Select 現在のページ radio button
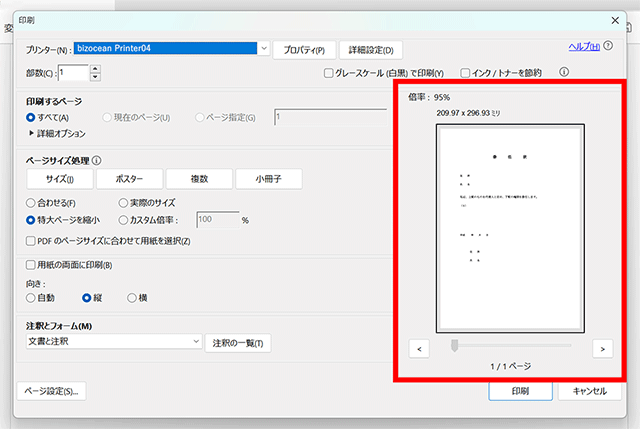640x429 pixels. (x=107, y=118)
